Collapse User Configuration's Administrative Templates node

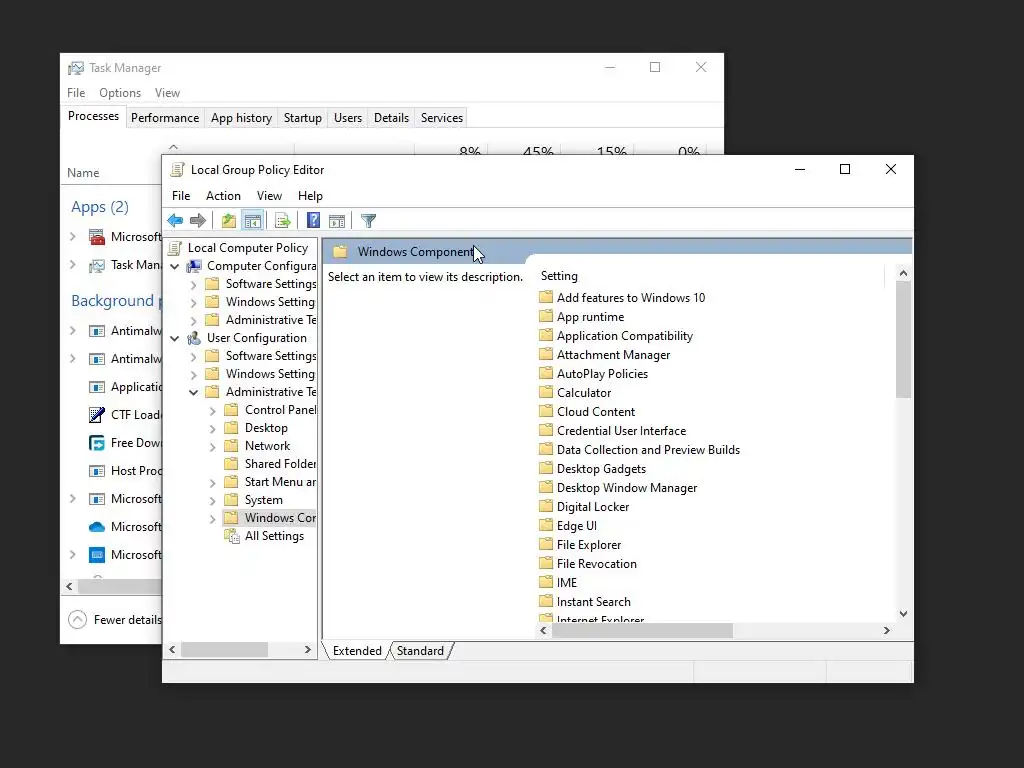[x=193, y=392]
